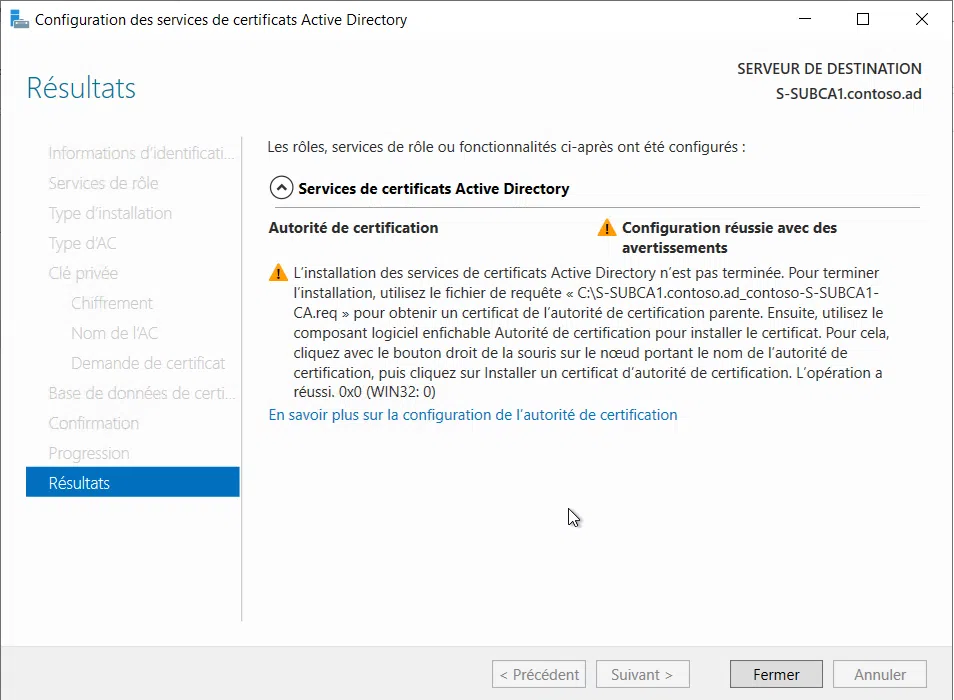
Task: Click the certificate wizard icon in the title bar
Action: [20, 19]
